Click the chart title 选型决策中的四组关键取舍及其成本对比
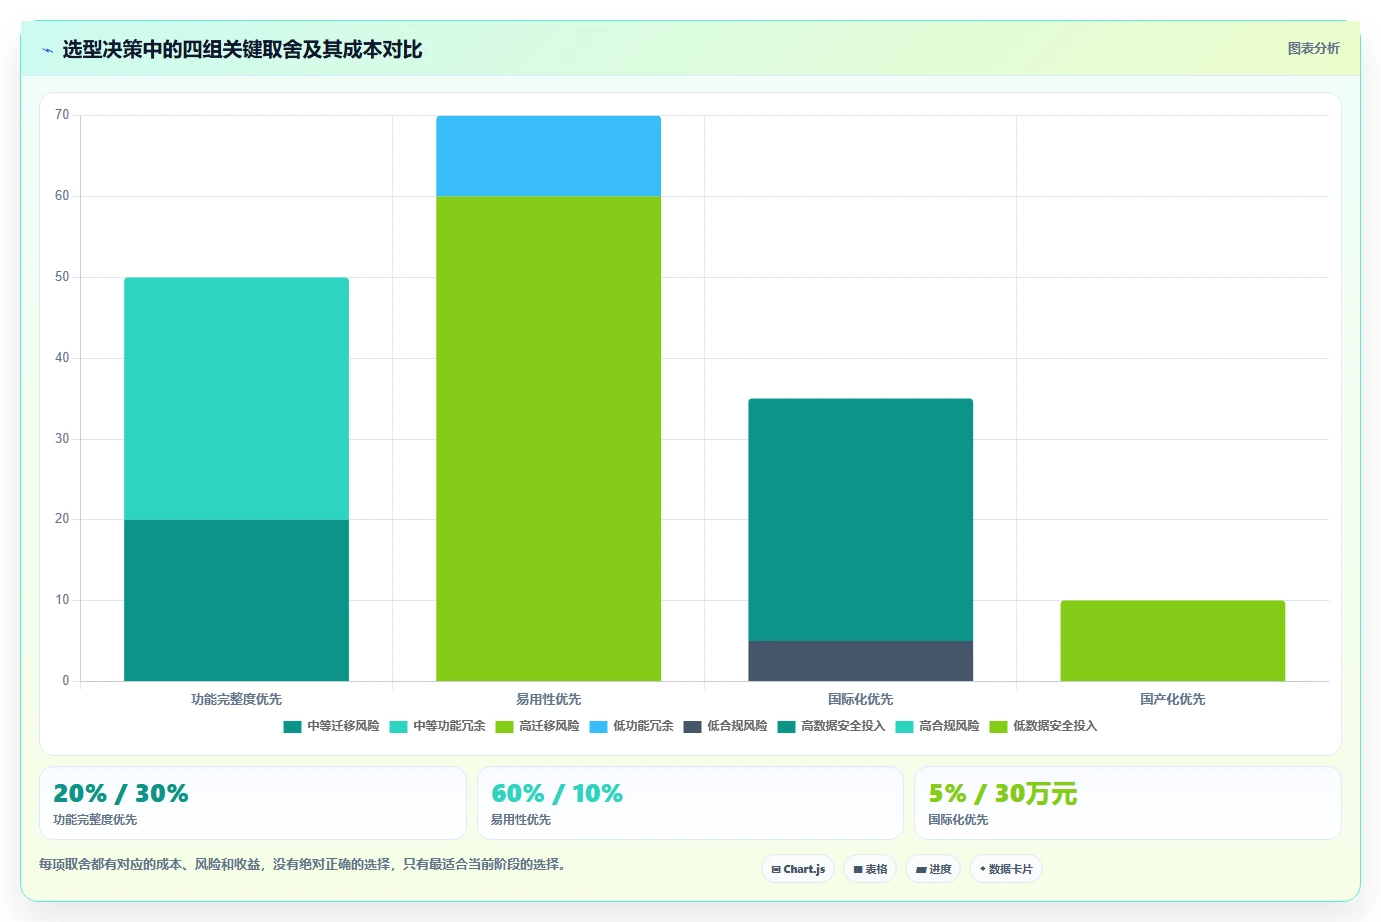Viewport: 1381px width, 922px height. (242, 49)
